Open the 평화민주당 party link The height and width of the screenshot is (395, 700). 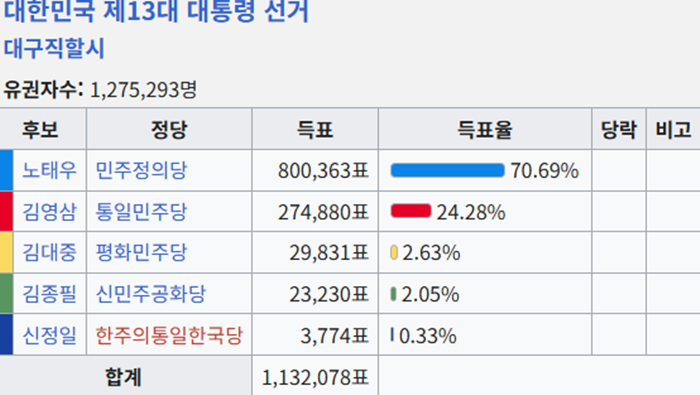coord(141,253)
